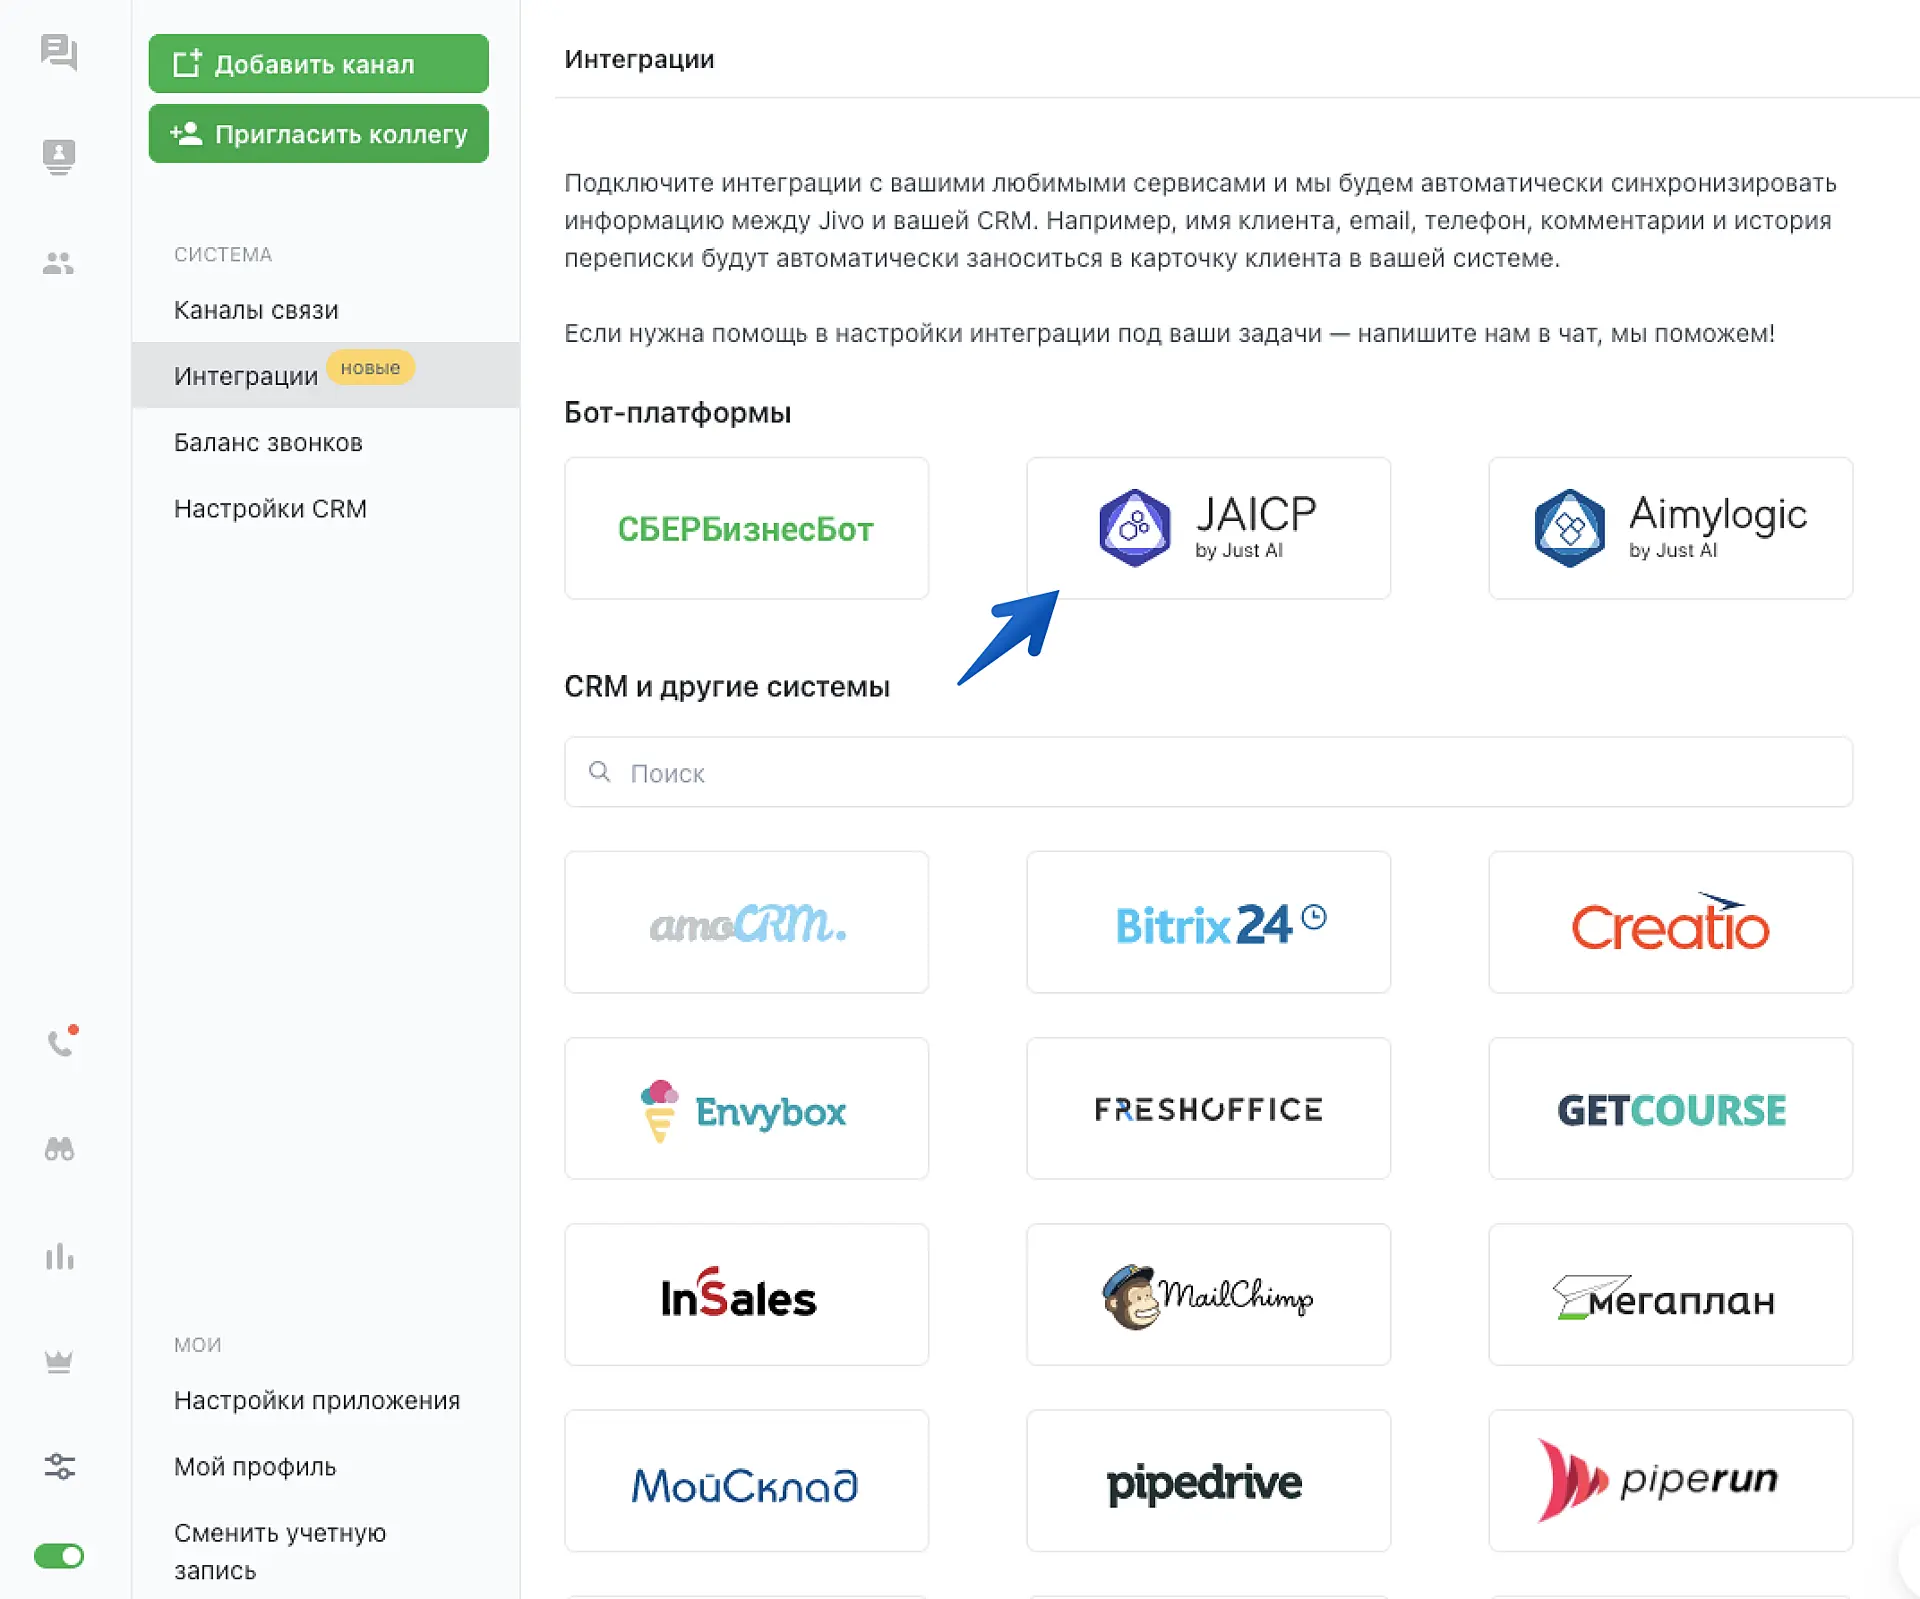This screenshot has width=1920, height=1599.
Task: Go to Настройки CRM section
Action: tap(270, 509)
